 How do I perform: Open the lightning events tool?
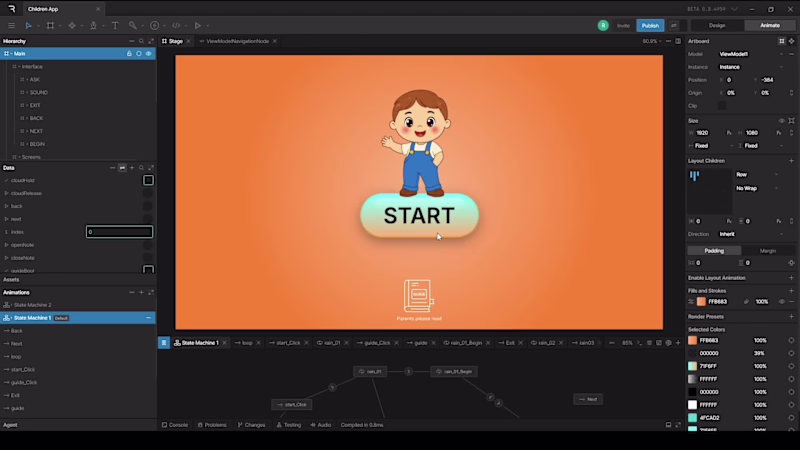[155, 26]
